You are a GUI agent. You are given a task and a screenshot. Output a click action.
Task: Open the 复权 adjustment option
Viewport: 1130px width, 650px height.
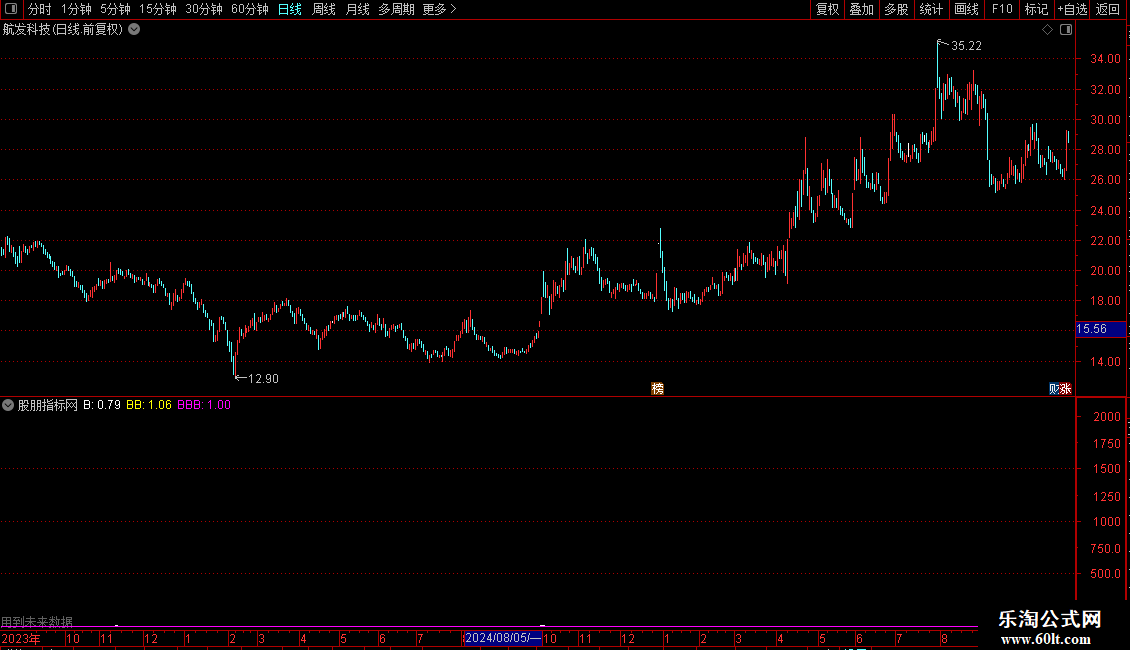(x=827, y=9)
